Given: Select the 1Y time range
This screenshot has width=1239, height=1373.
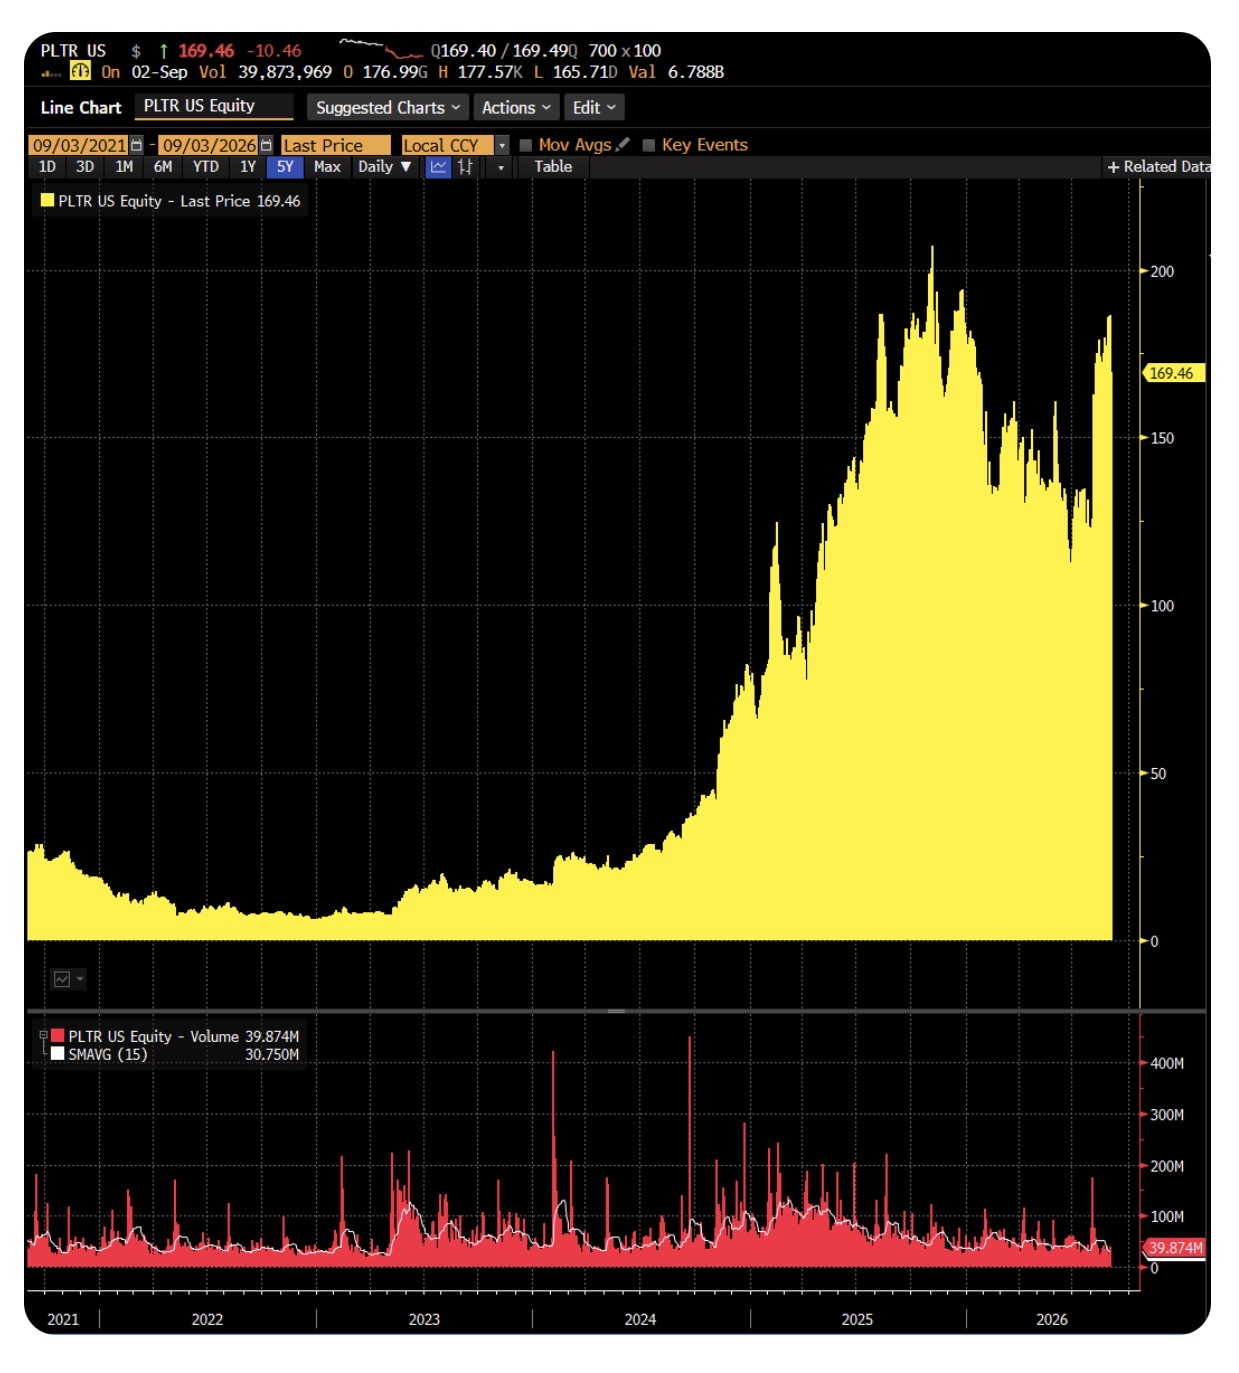Looking at the screenshot, I should 248,167.
